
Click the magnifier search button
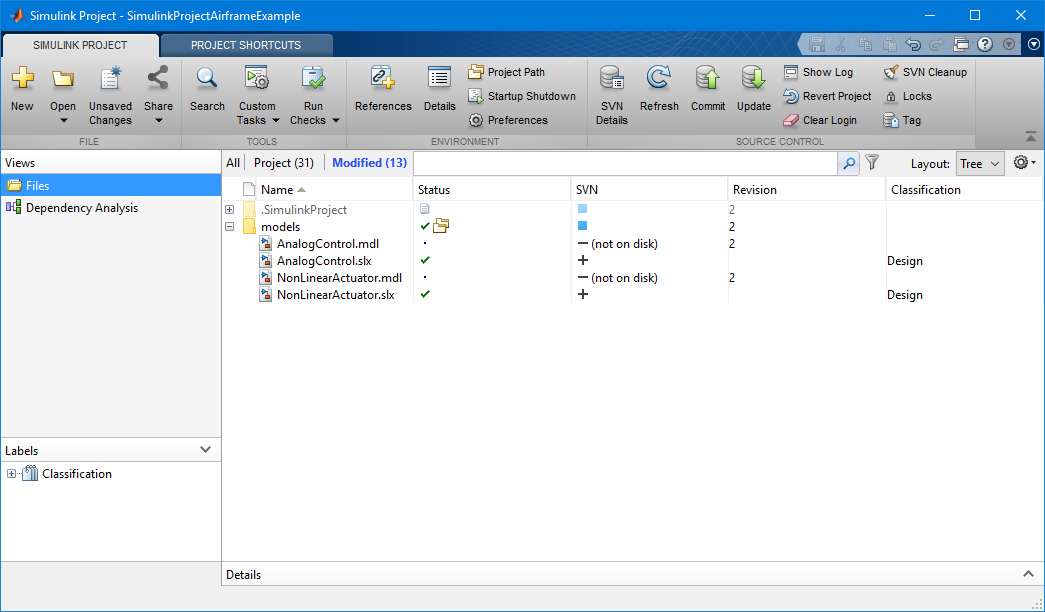coord(849,163)
